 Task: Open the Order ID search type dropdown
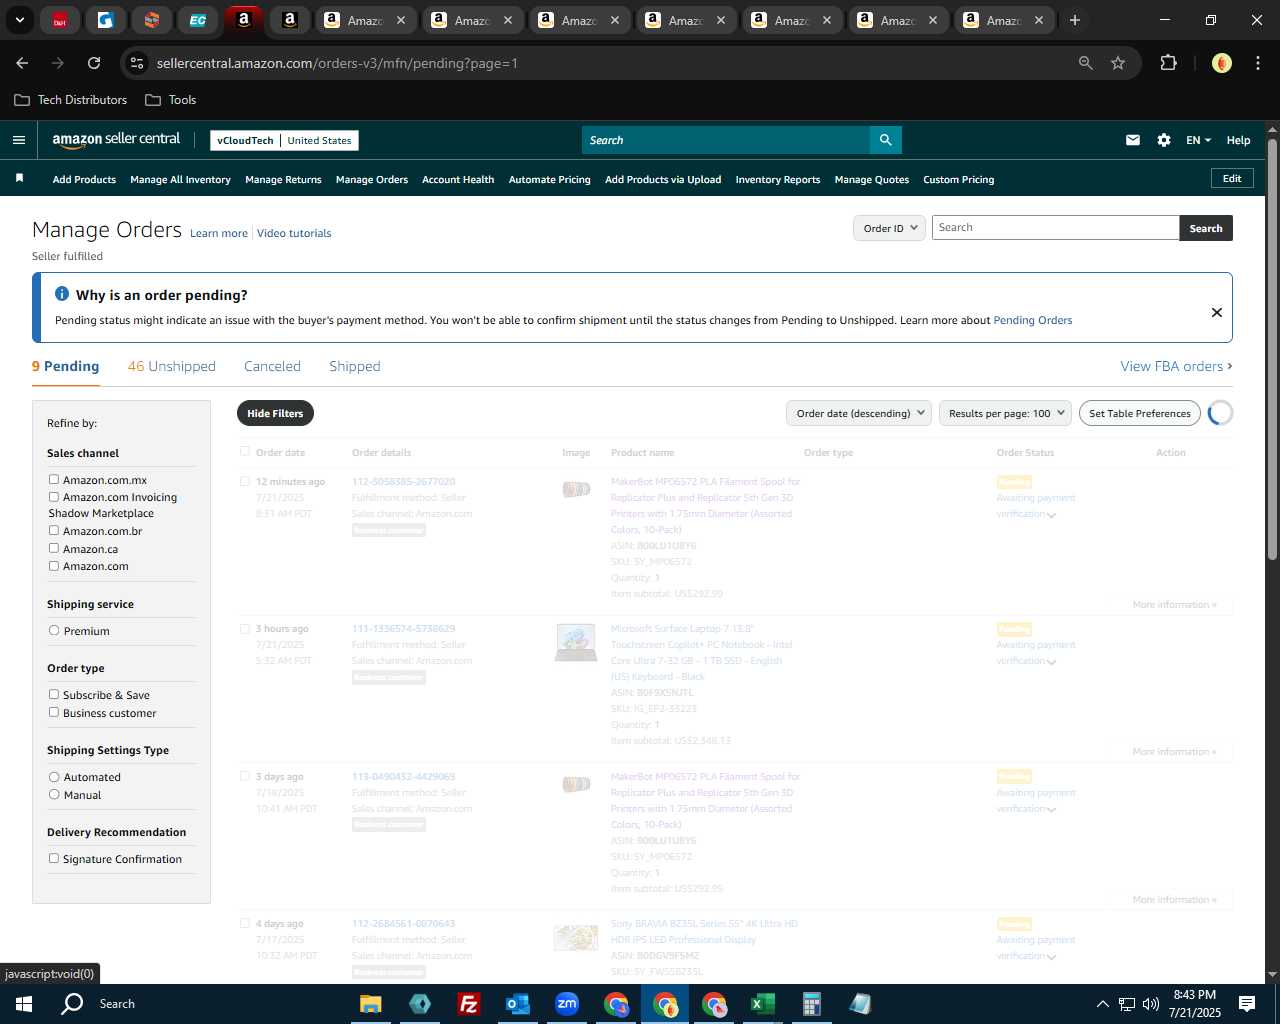click(889, 228)
